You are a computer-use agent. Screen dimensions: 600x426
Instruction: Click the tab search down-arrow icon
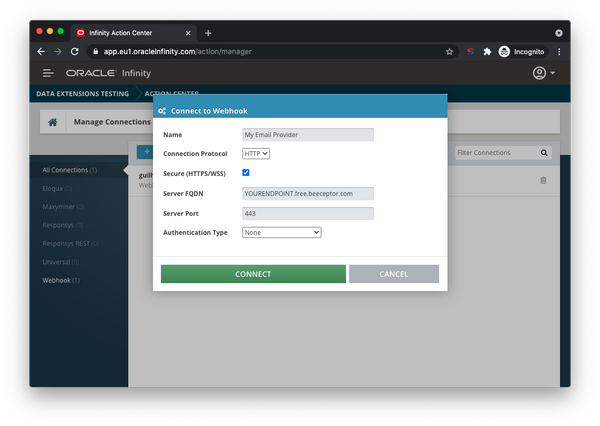pos(559,33)
